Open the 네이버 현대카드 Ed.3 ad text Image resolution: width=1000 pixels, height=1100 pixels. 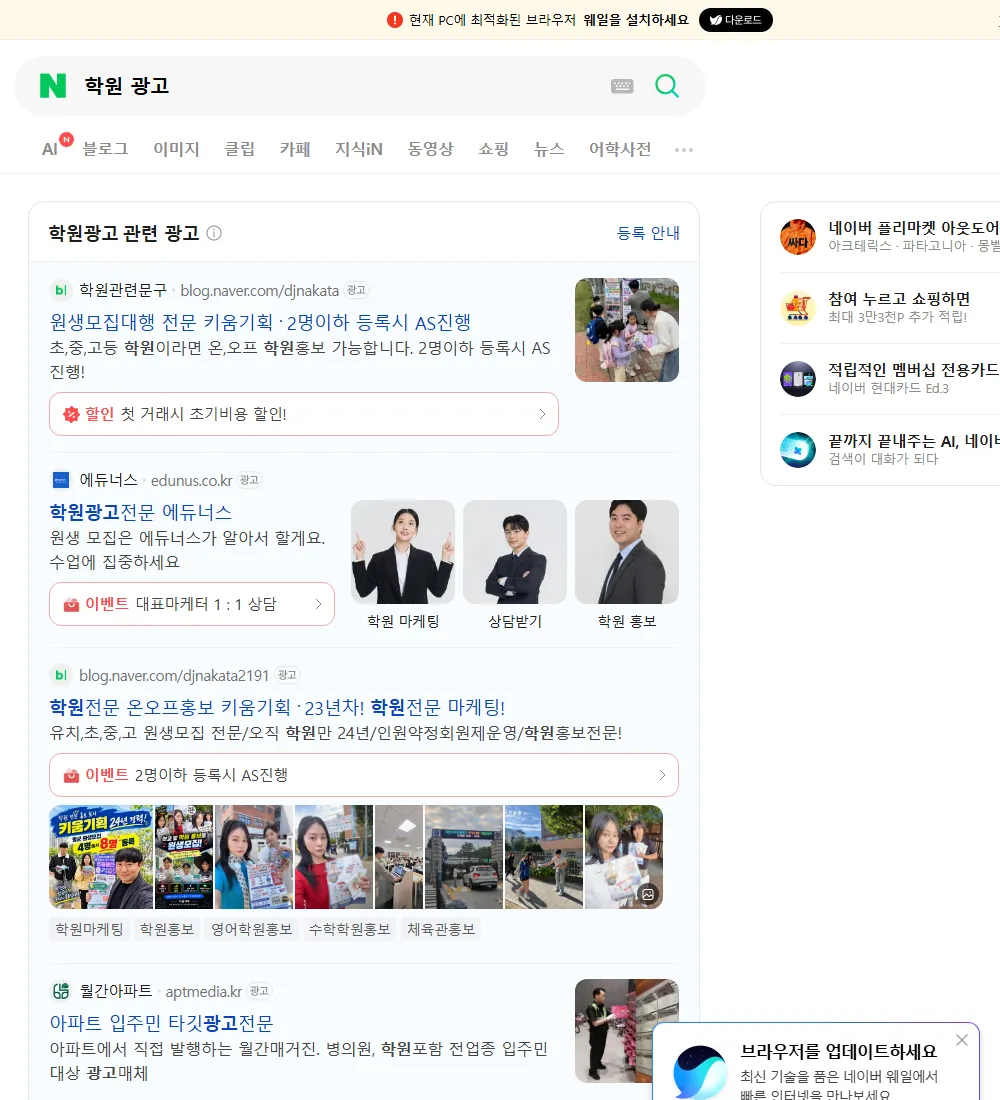pos(888,388)
